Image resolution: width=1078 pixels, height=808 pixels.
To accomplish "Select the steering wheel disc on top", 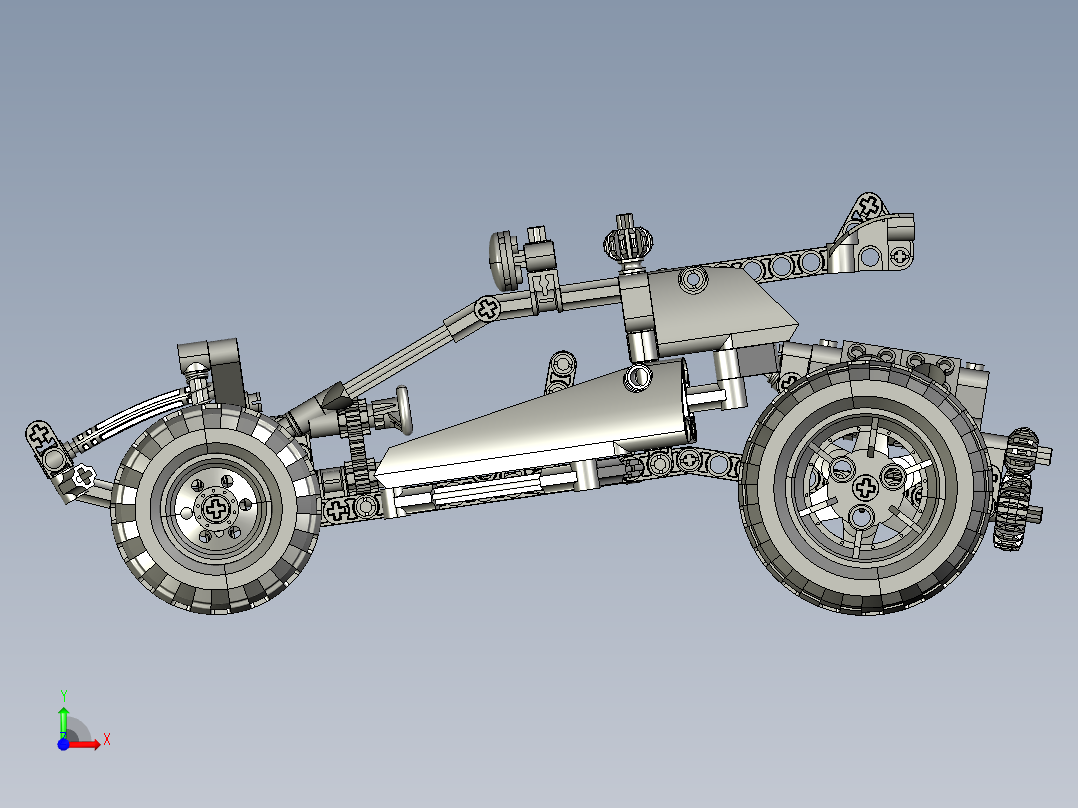I will pos(504,260).
